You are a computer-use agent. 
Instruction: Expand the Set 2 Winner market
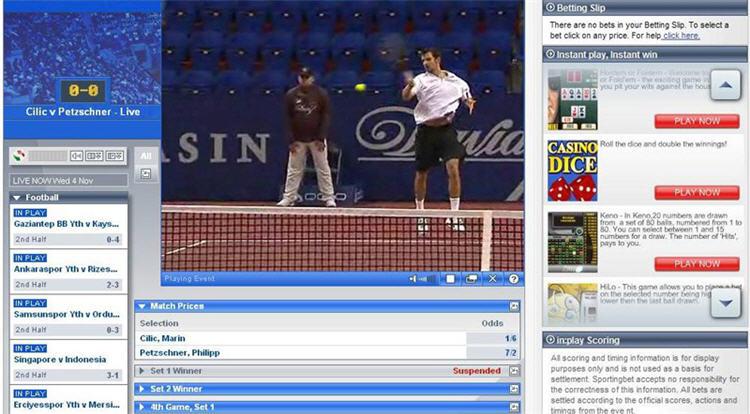(142, 389)
